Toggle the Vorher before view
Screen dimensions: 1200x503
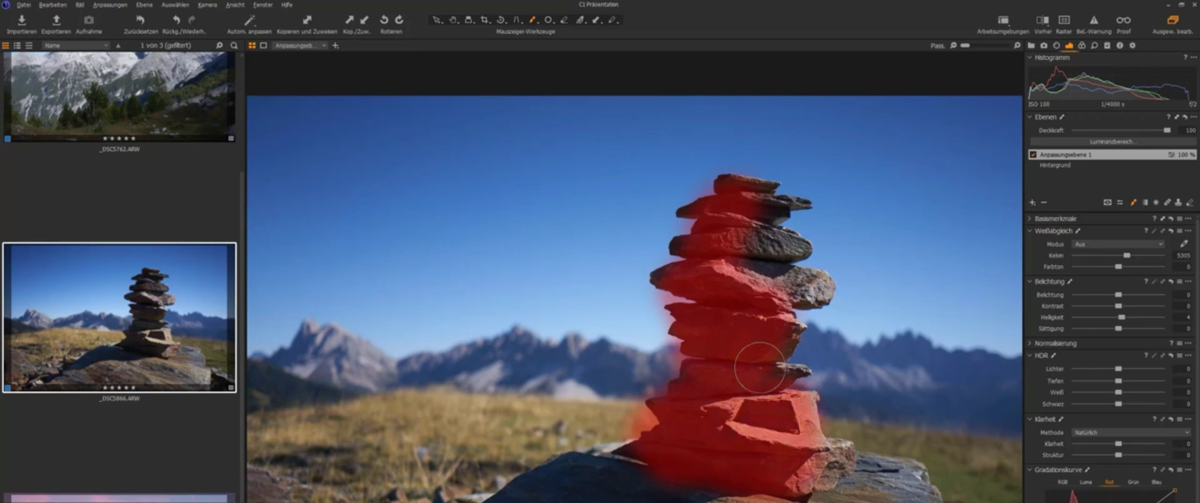[x=1042, y=19]
